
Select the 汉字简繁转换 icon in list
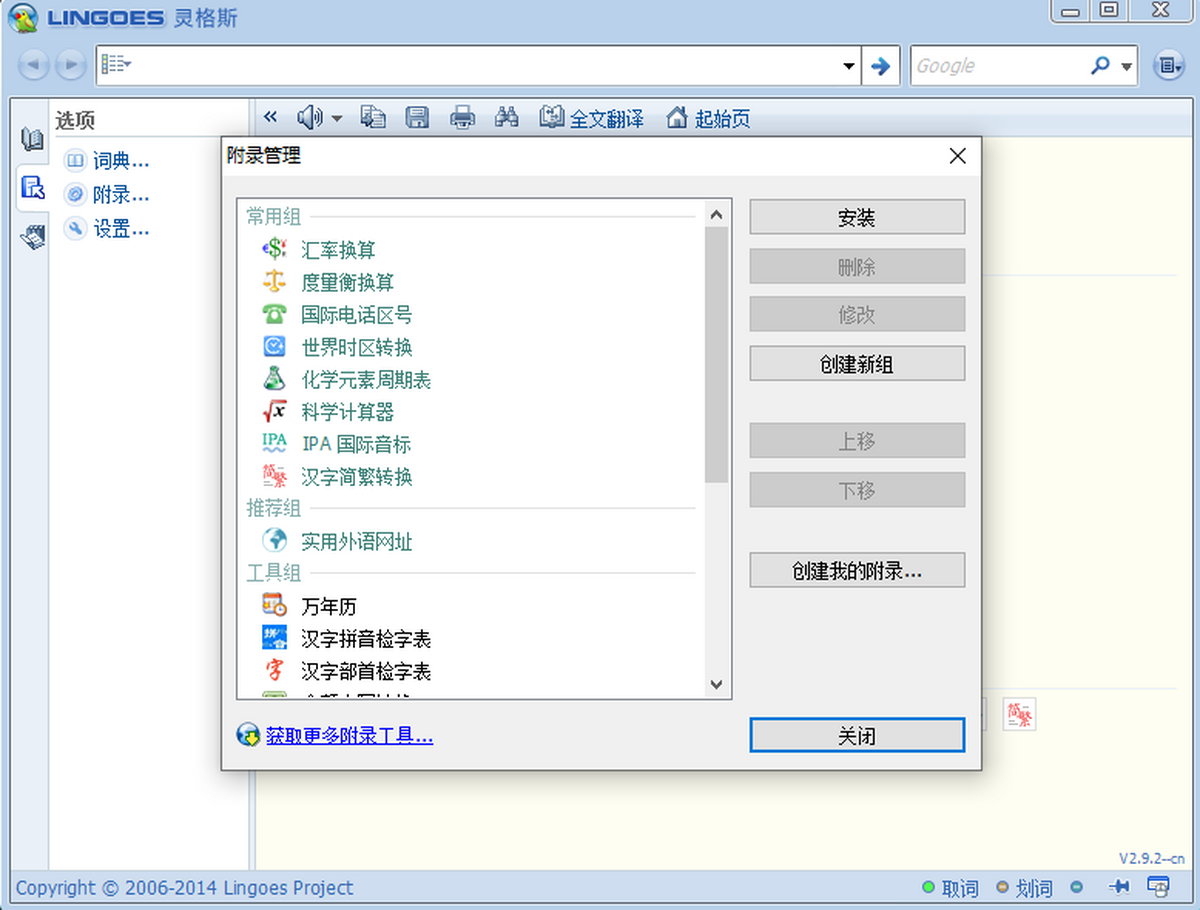click(x=274, y=476)
